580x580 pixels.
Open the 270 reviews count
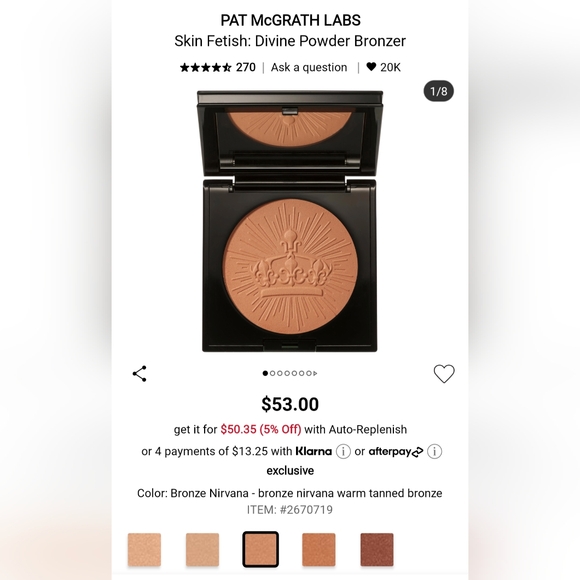246,67
